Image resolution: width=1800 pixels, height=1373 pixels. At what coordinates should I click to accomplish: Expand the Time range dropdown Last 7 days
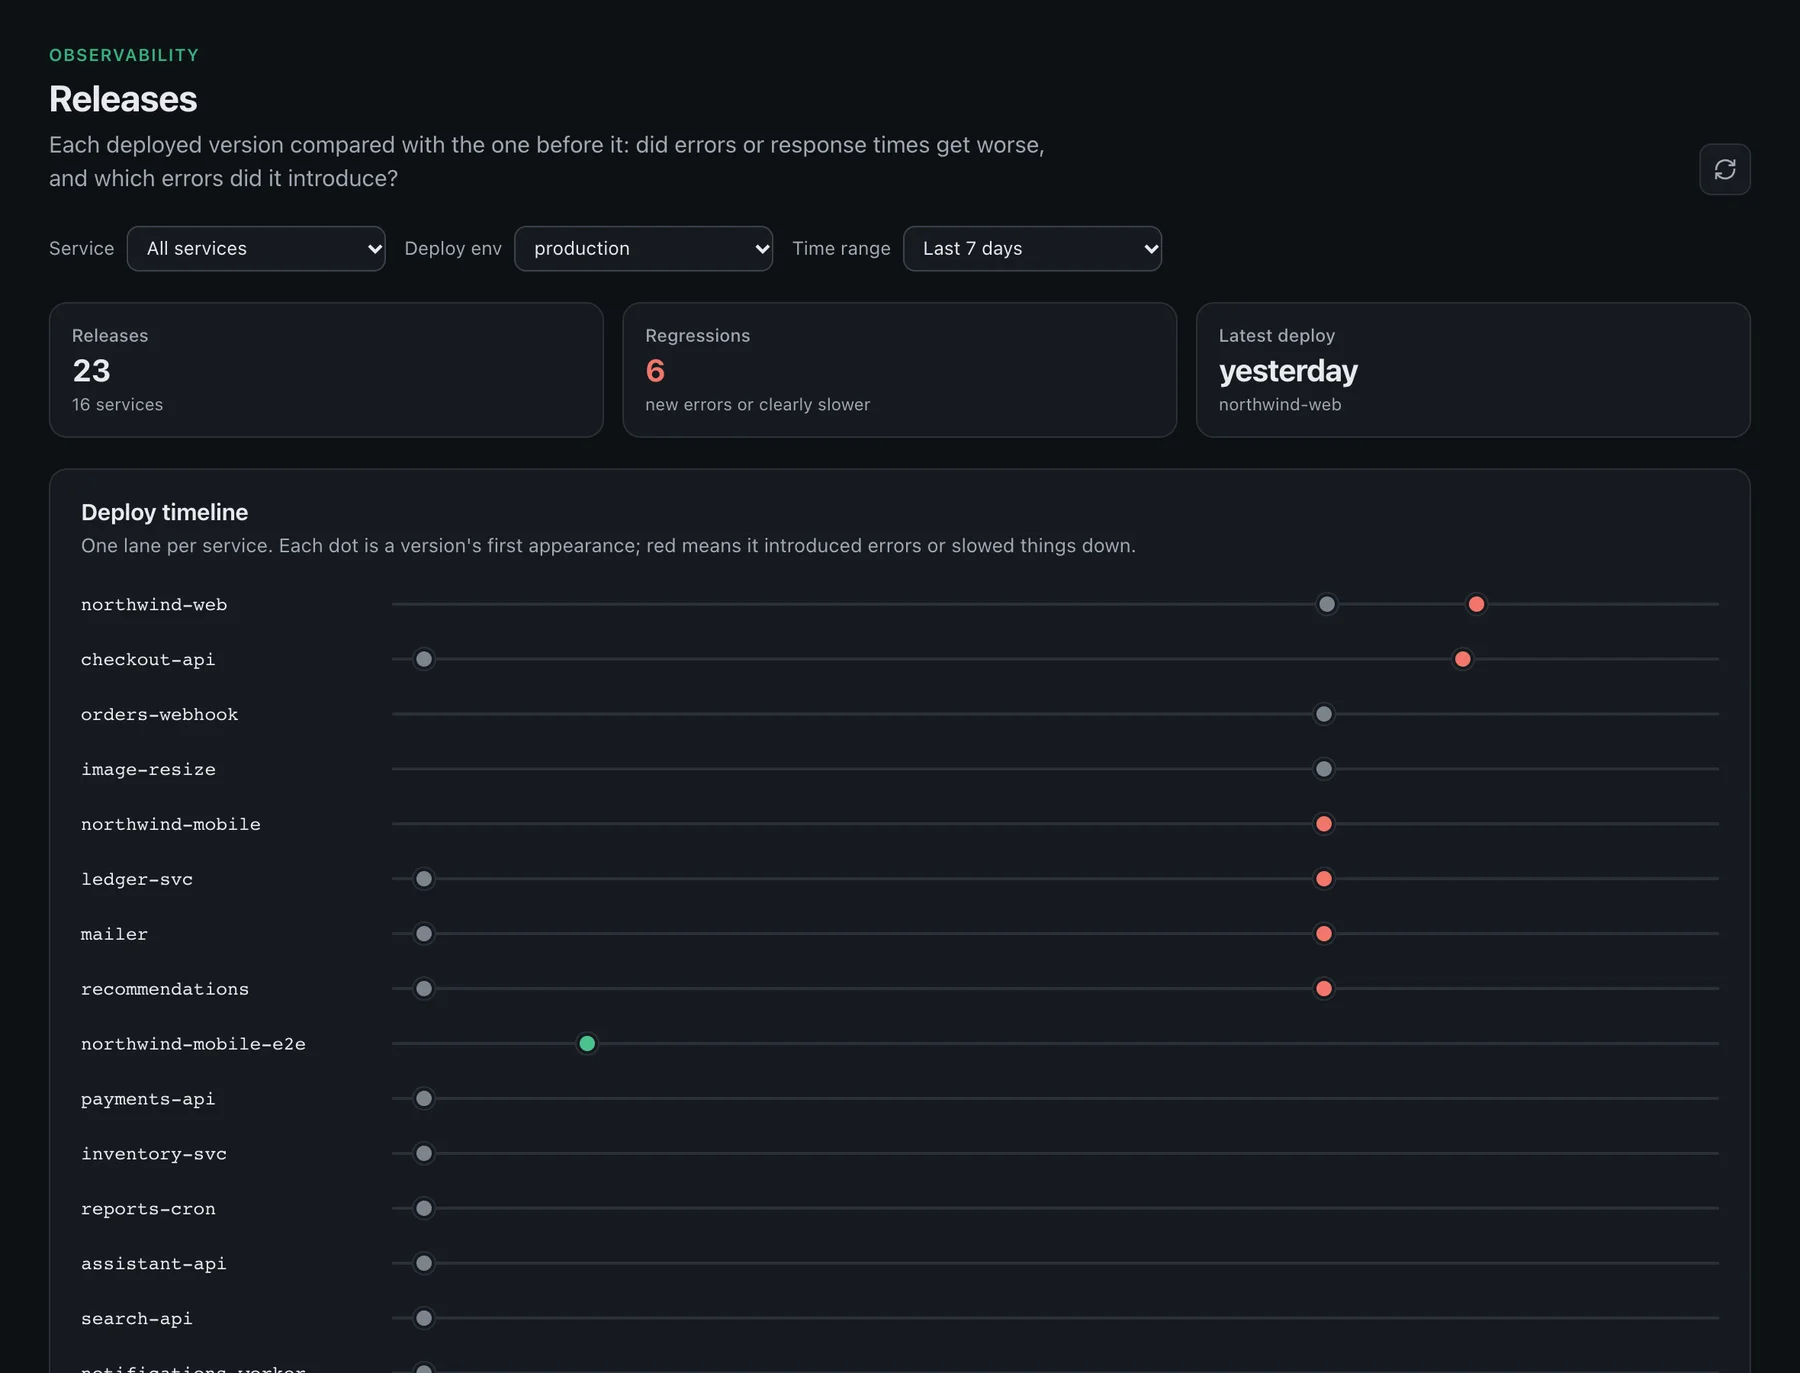pos(1032,249)
